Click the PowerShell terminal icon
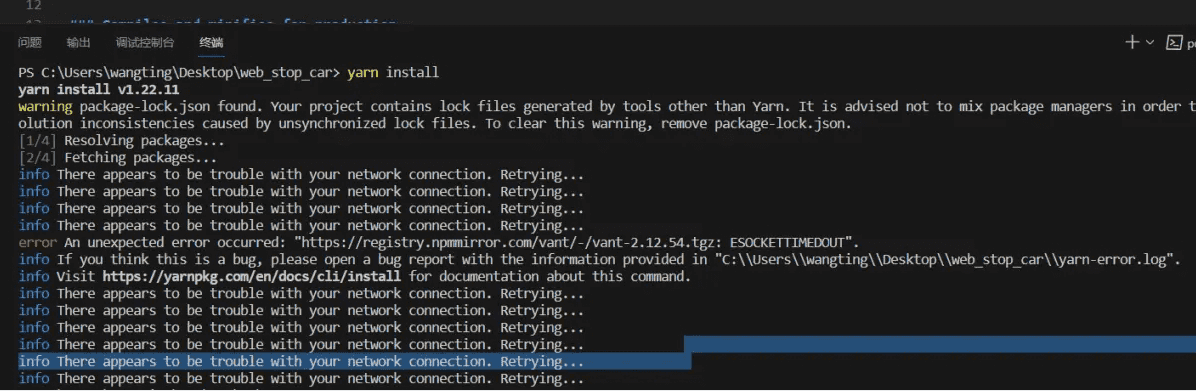The image size is (1196, 391). pos(1174,43)
